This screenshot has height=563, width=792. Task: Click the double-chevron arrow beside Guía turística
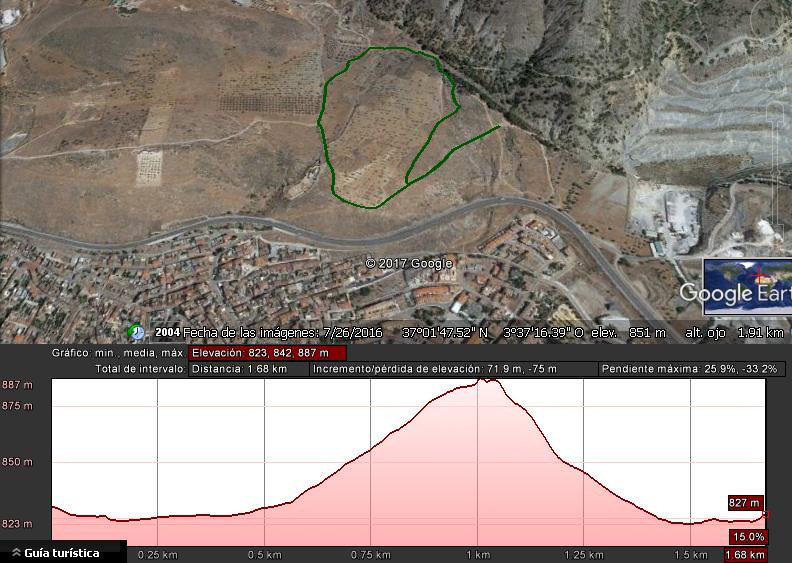[15, 553]
